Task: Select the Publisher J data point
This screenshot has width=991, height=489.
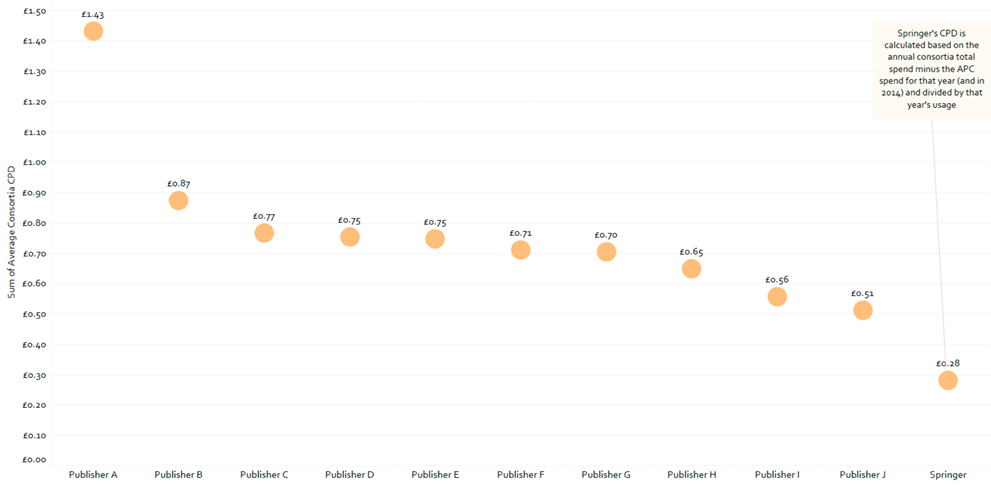Action: (862, 310)
